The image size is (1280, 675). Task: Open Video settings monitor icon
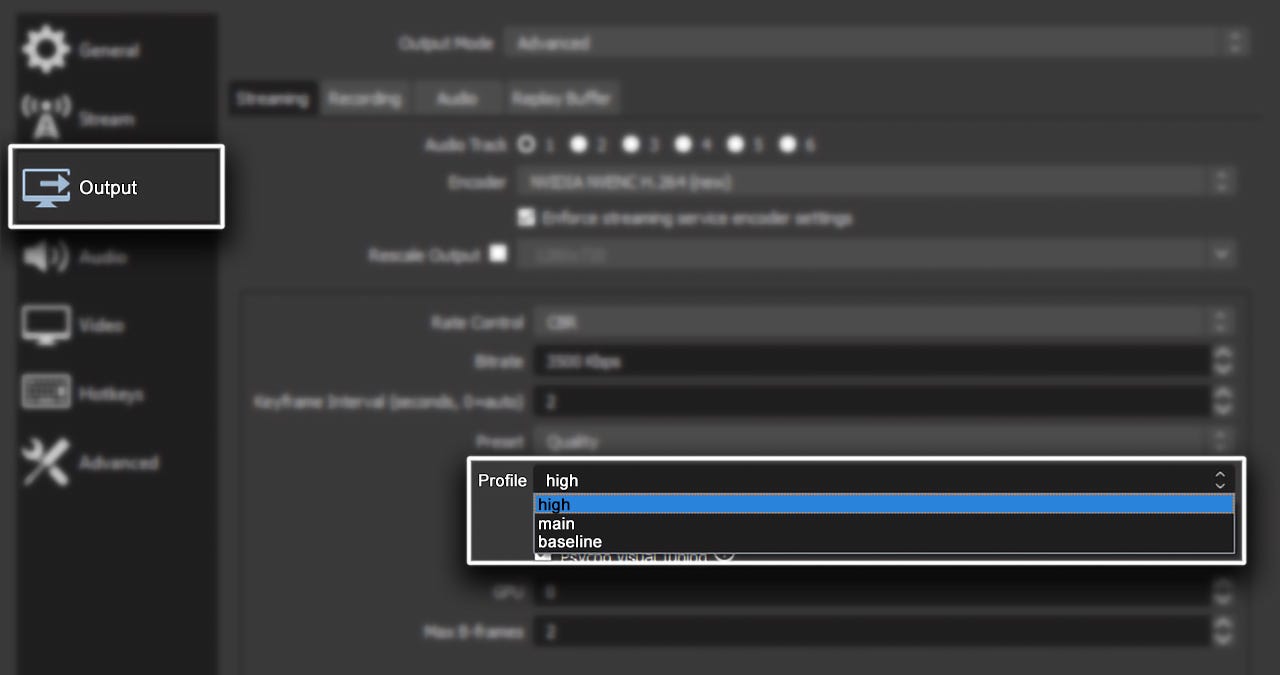coord(46,325)
